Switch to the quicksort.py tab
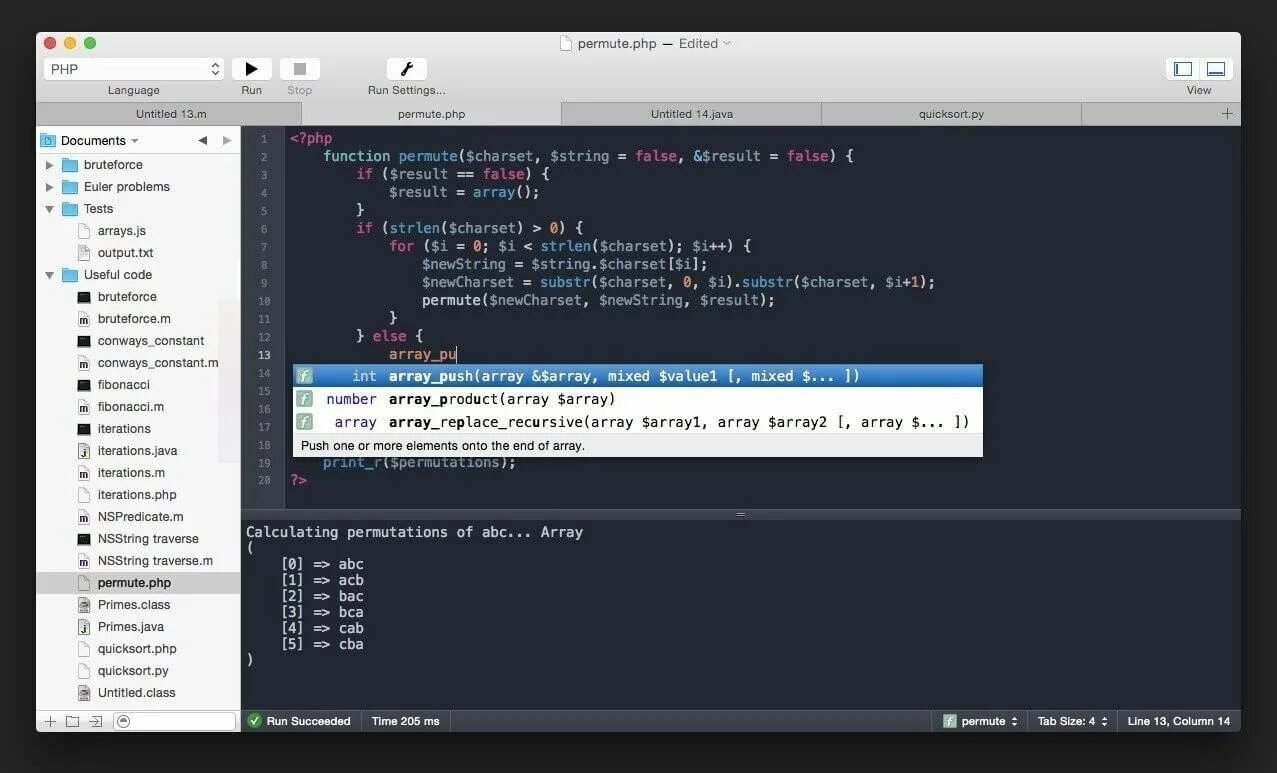 click(951, 114)
